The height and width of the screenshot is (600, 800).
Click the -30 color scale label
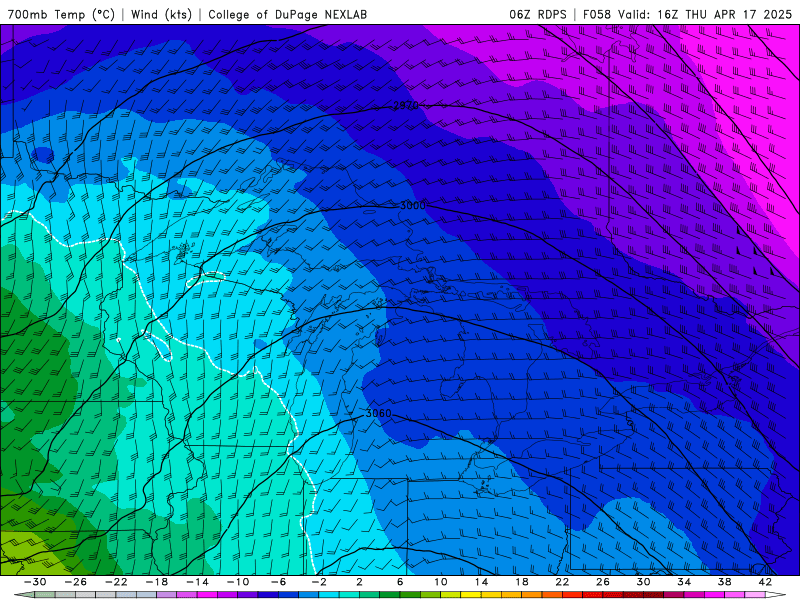coord(35,582)
